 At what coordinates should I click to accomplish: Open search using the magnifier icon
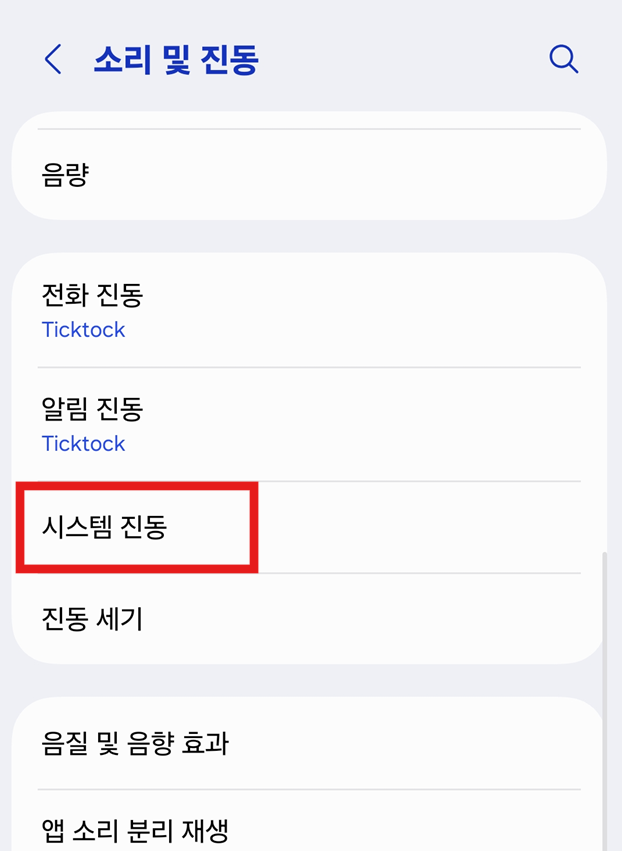pos(564,60)
